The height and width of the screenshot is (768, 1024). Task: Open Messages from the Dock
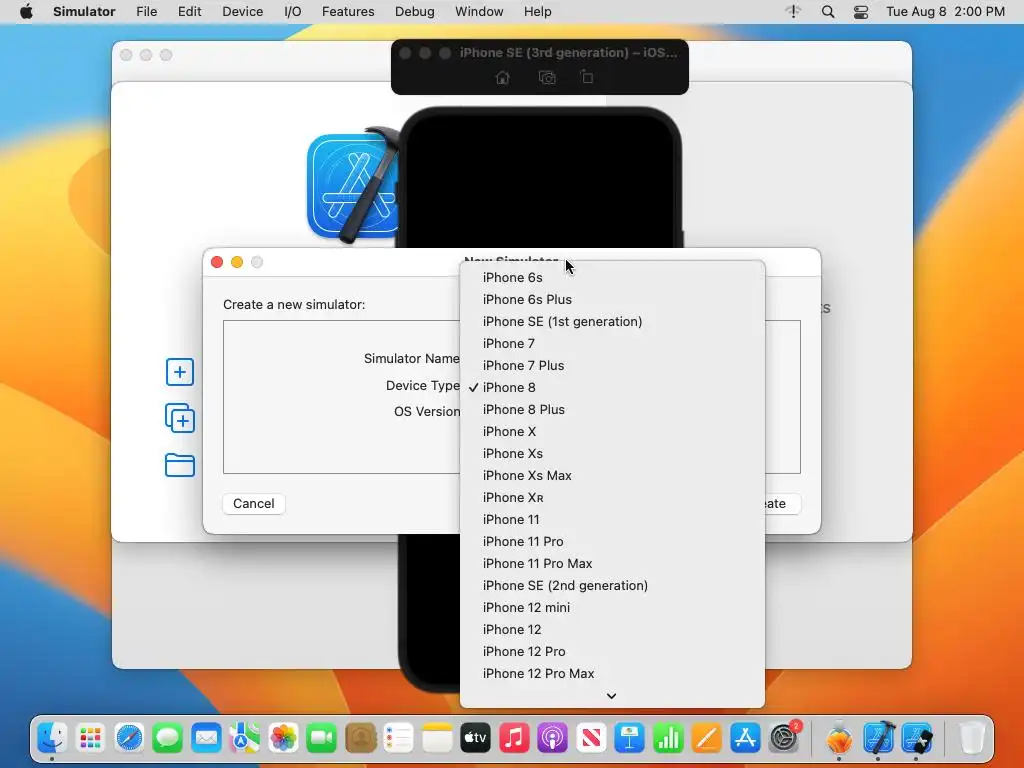click(x=167, y=739)
